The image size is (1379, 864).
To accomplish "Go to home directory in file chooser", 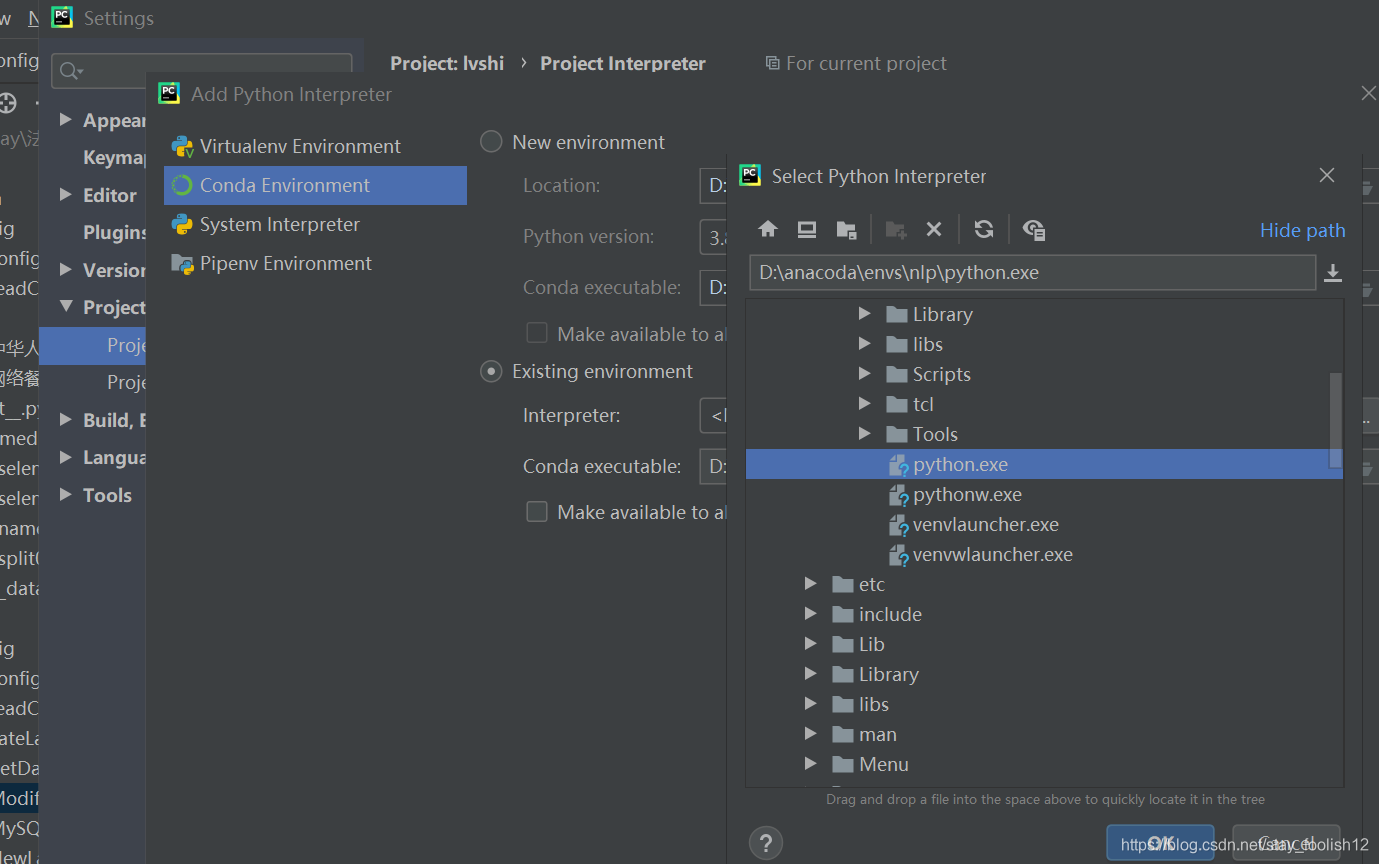I will (768, 229).
